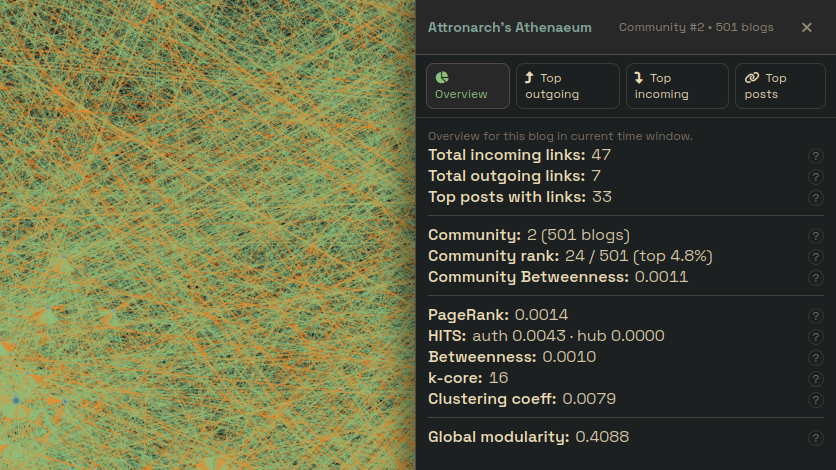Close the blog details panel
Image resolution: width=836 pixels, height=470 pixels.
click(x=807, y=28)
